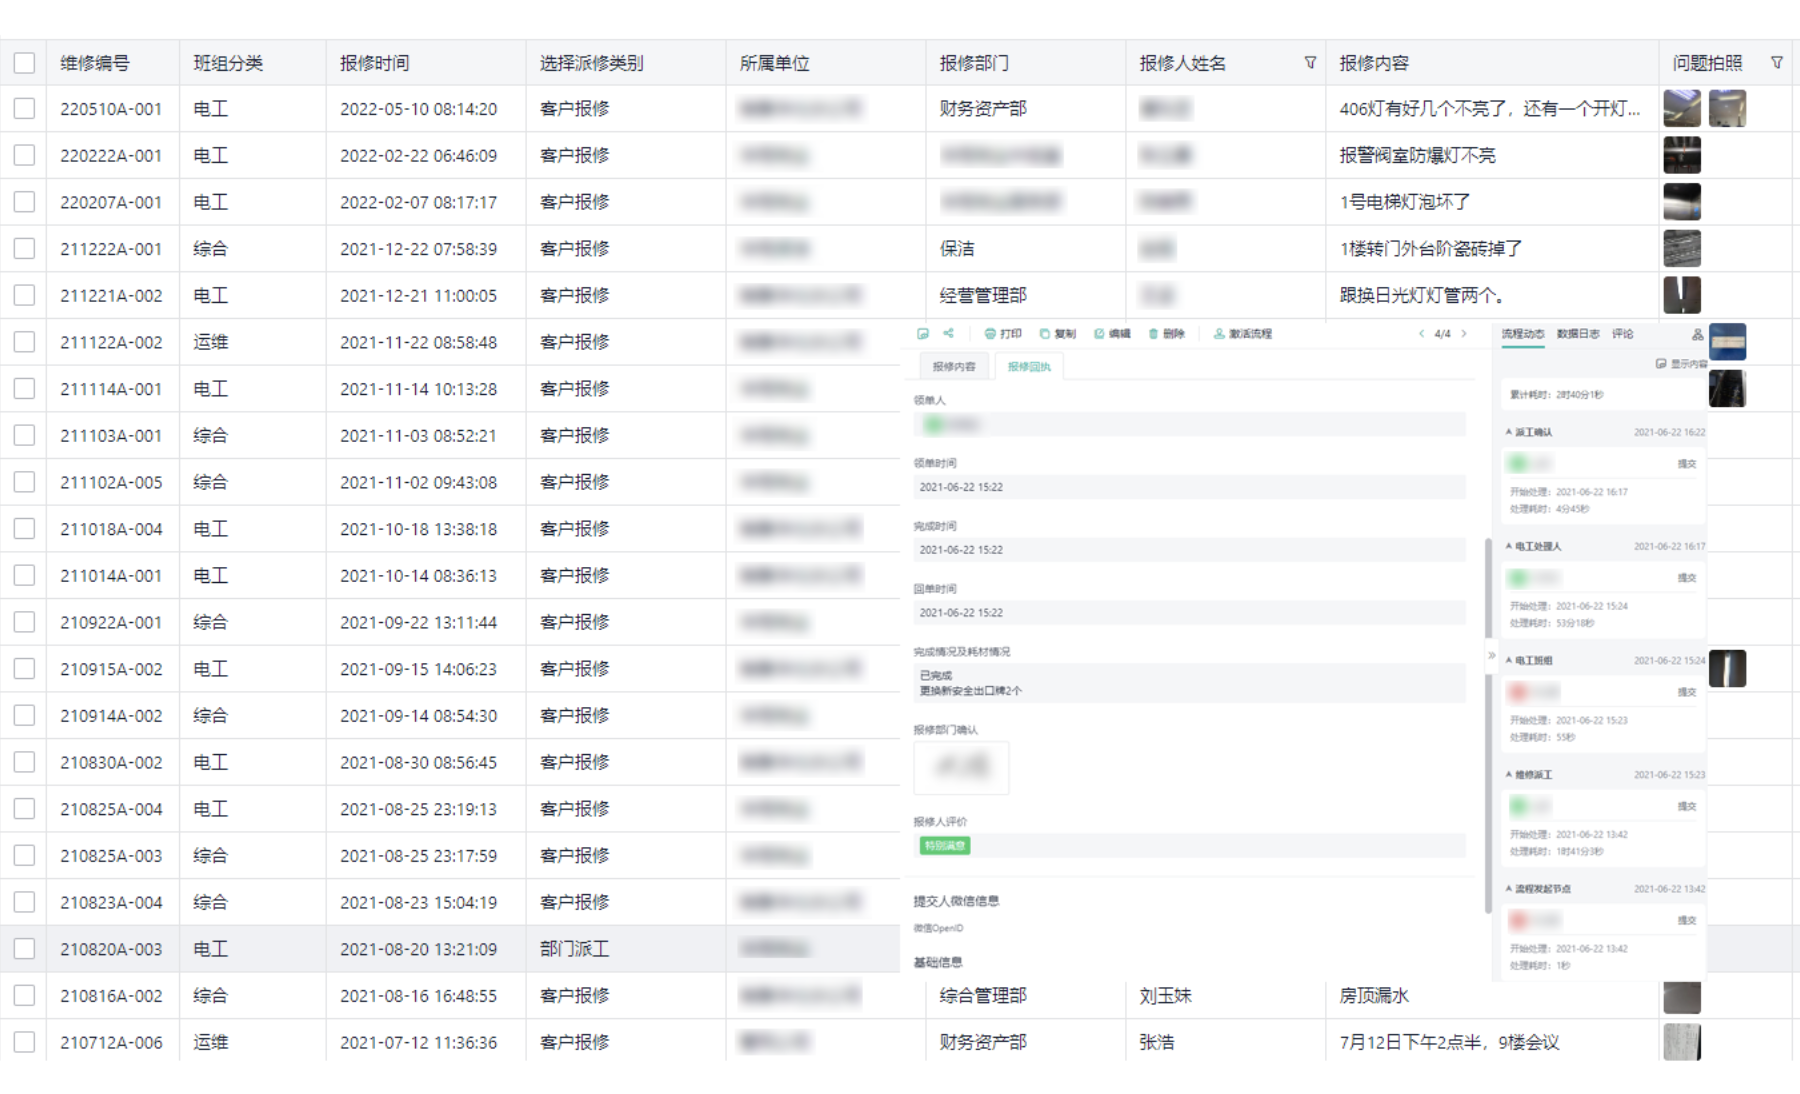Image resolution: width=1800 pixels, height=1094 pixels.
Task: Open the filter icon on 报修人姓名 column
Action: point(1310,62)
